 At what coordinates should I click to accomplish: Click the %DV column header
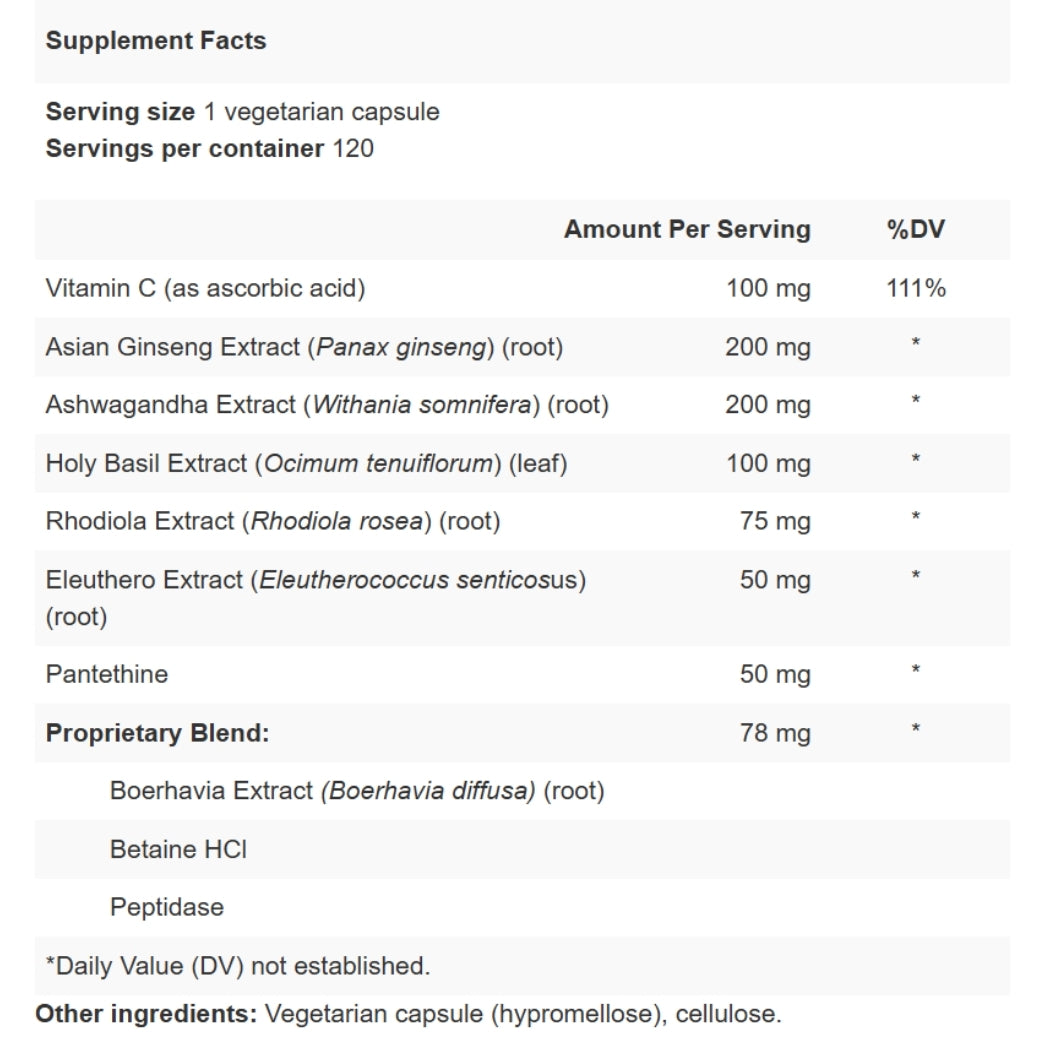pos(915,229)
